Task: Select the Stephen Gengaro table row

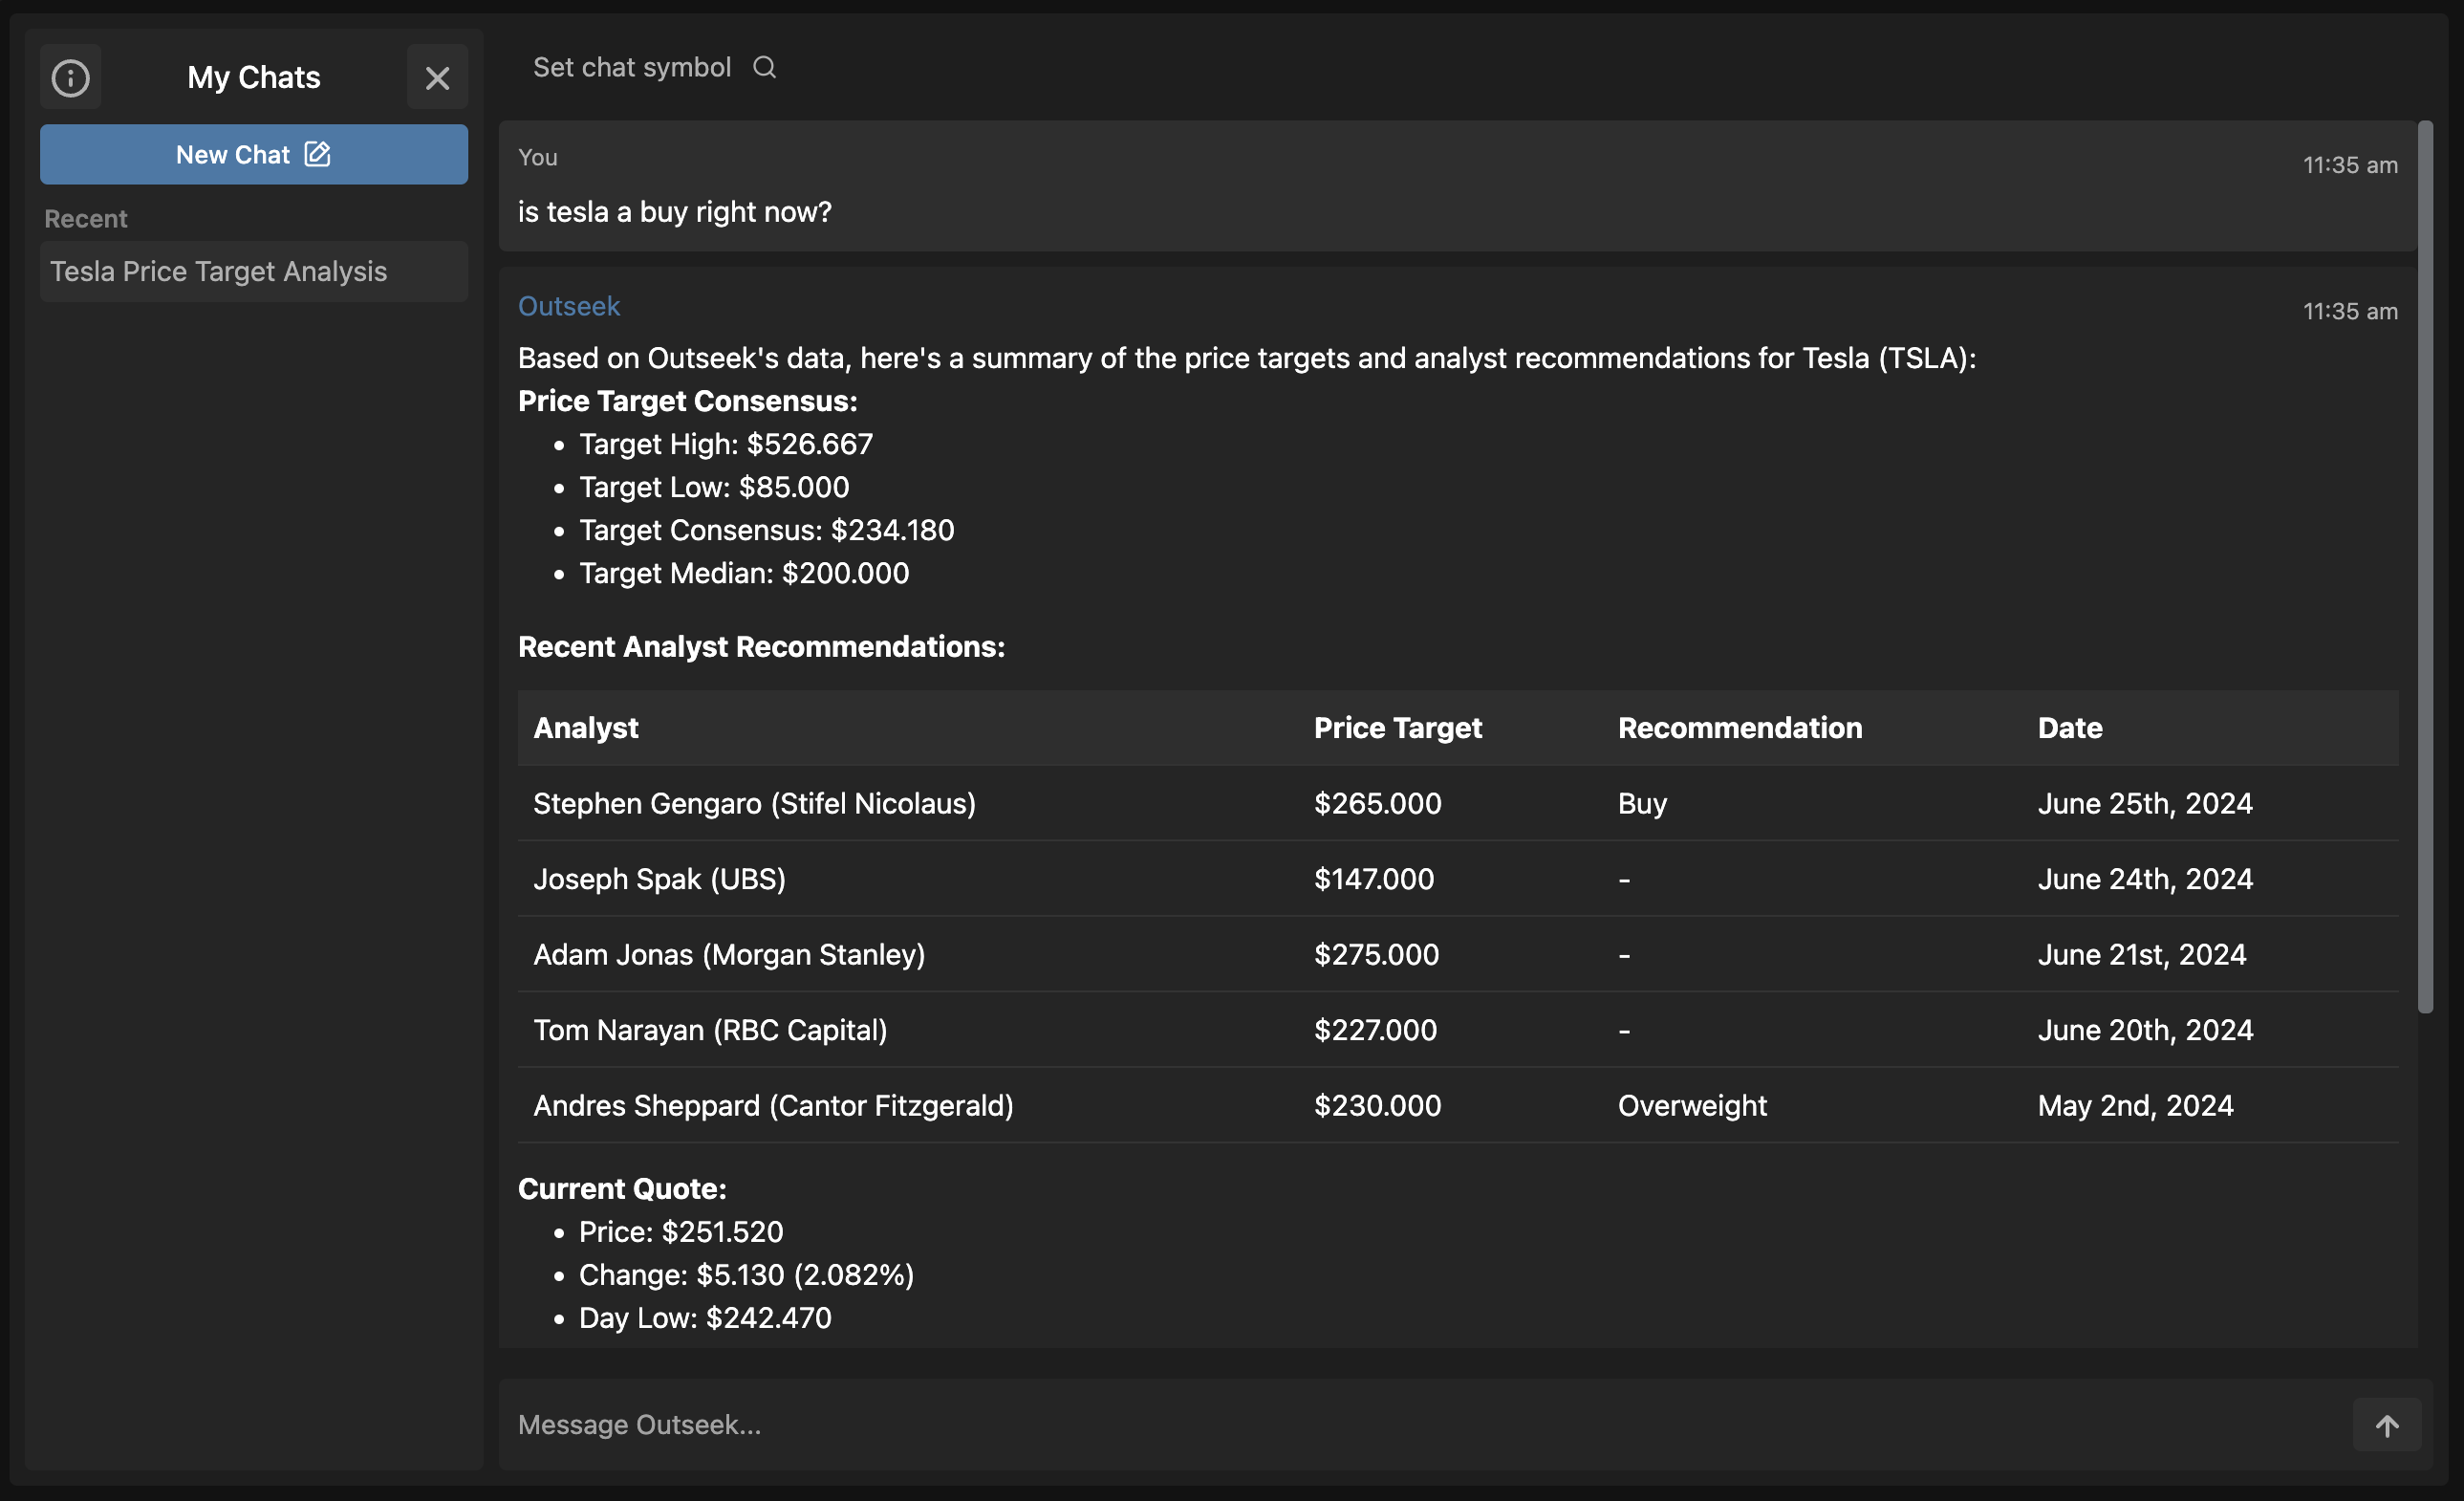Action: tap(754, 803)
